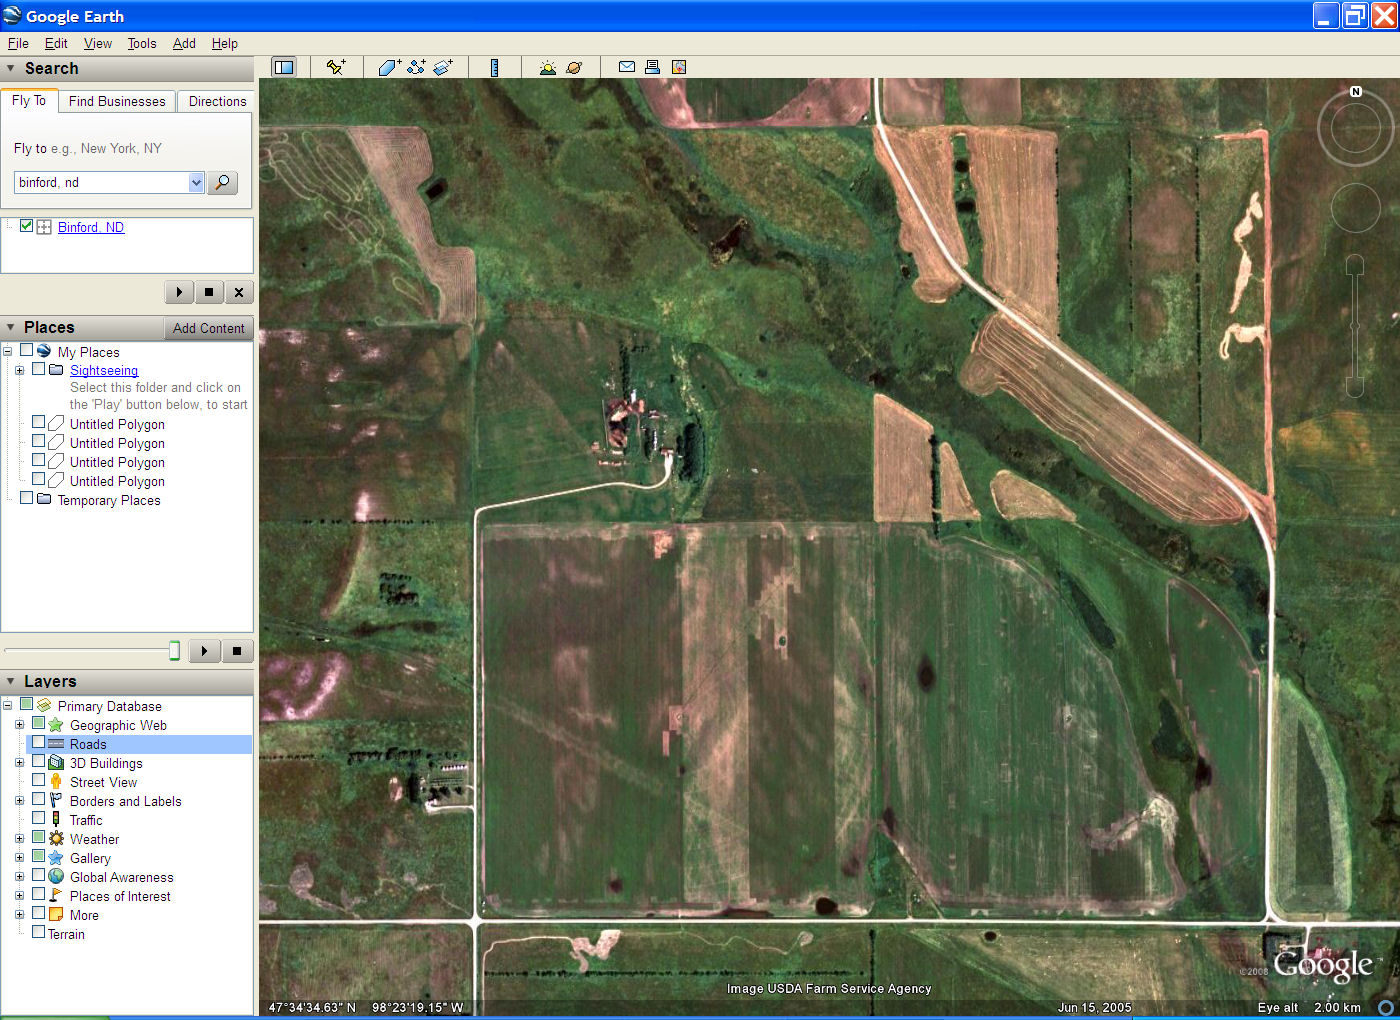Open the Fly To search history dropdown
Screen dimensions: 1400x1020
(x=196, y=182)
